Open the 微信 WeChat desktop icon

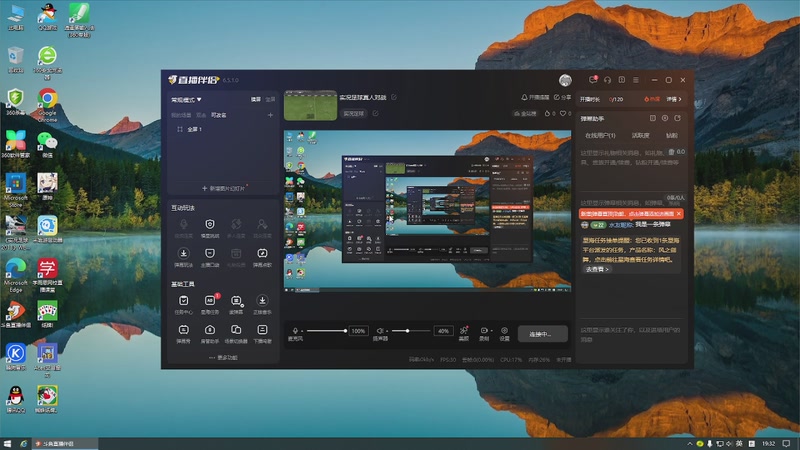point(47,144)
